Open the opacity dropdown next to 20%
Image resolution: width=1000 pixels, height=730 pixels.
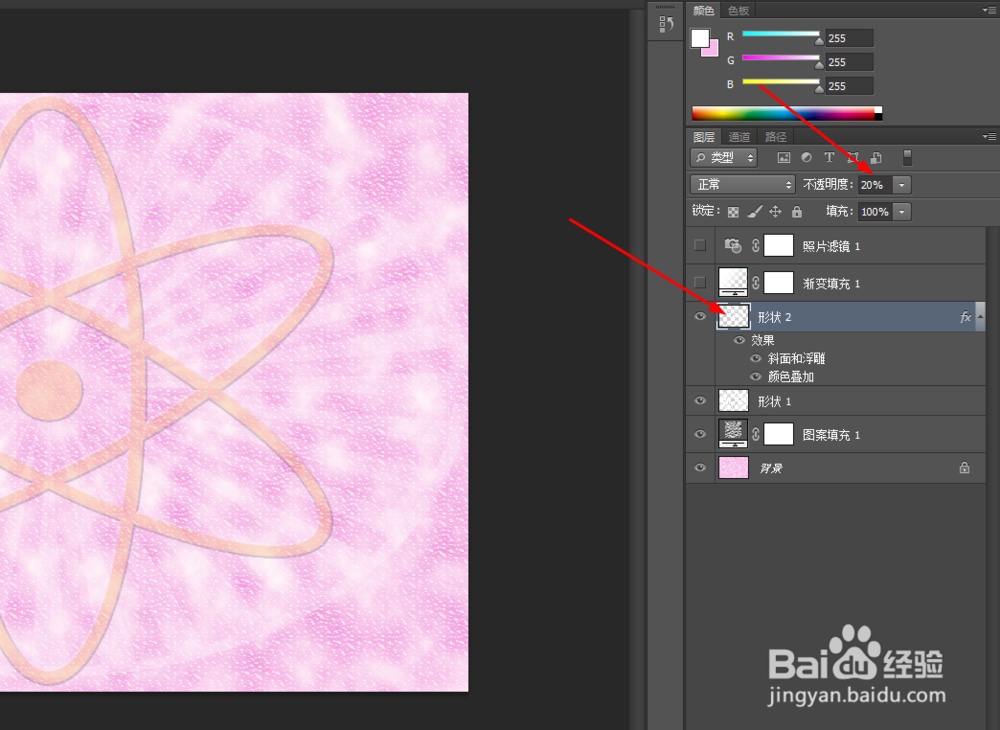pos(901,184)
